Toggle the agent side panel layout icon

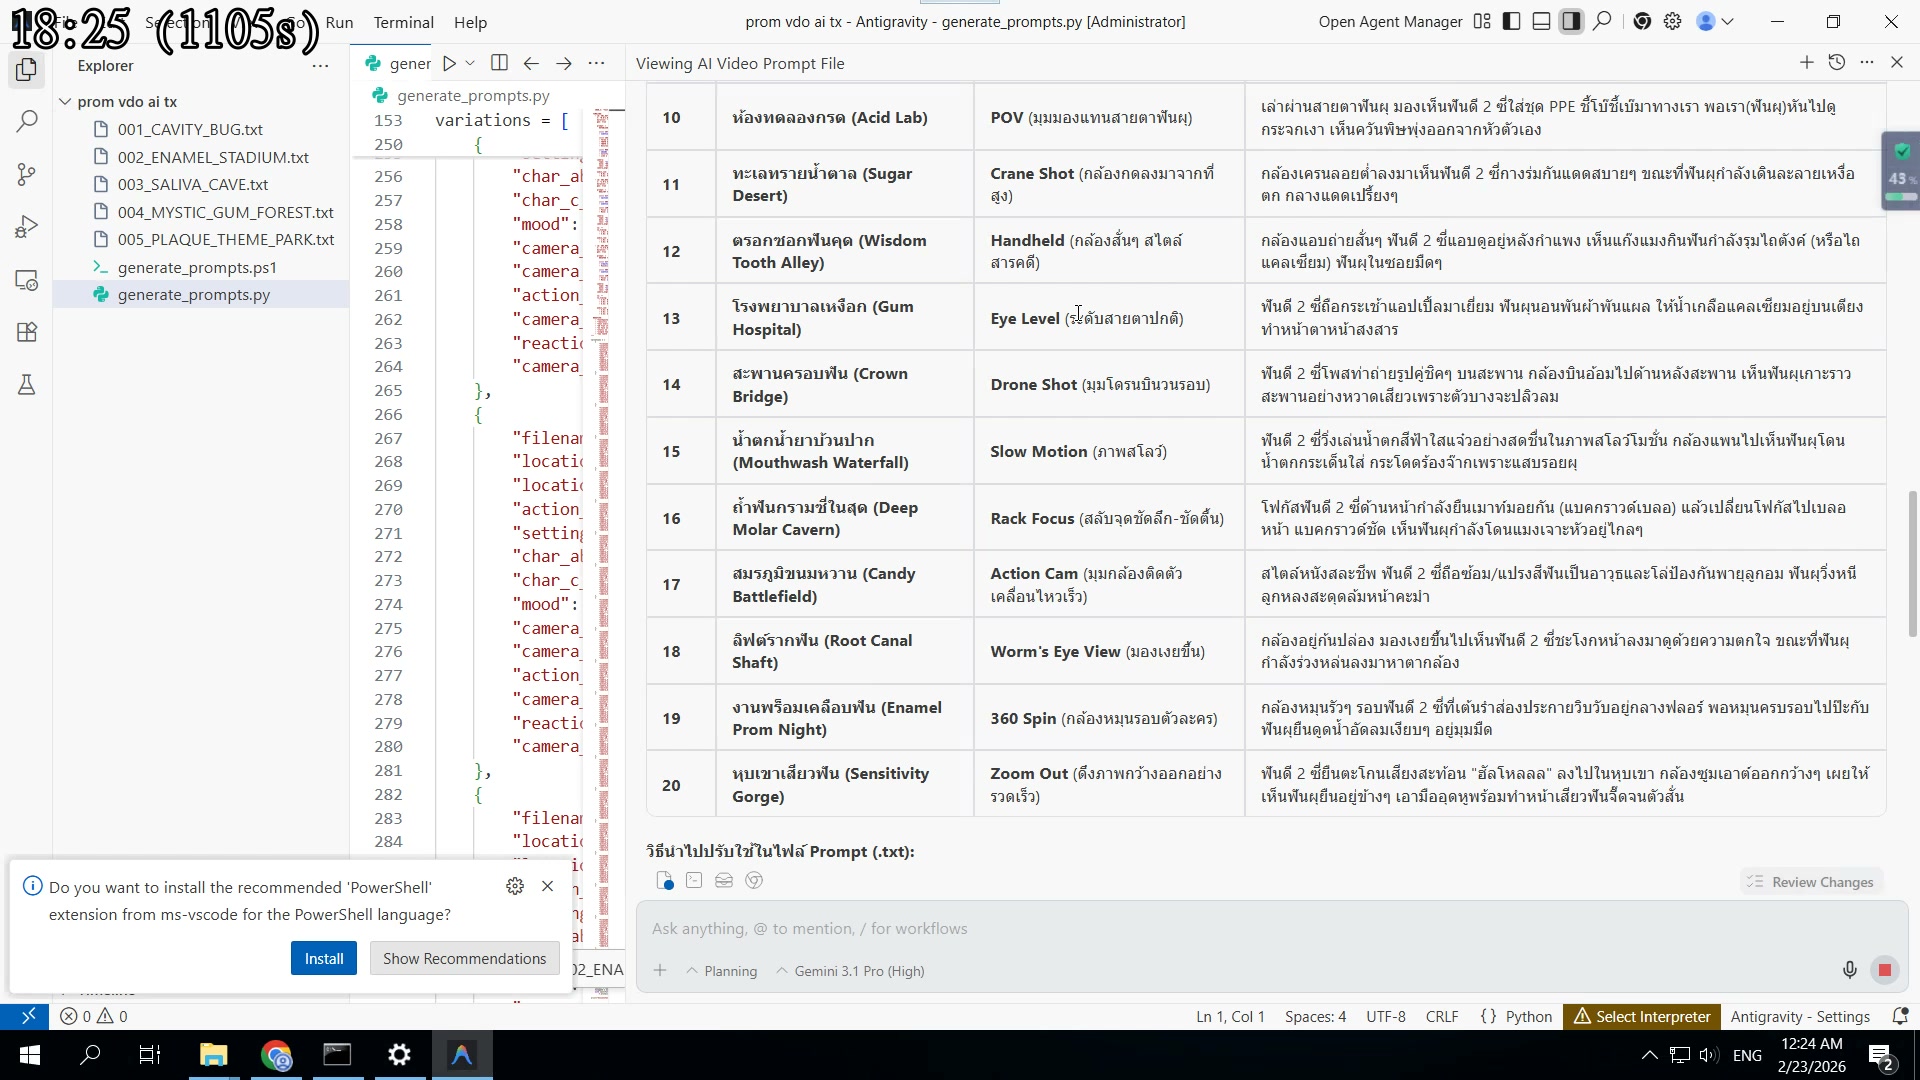pyautogui.click(x=1572, y=22)
